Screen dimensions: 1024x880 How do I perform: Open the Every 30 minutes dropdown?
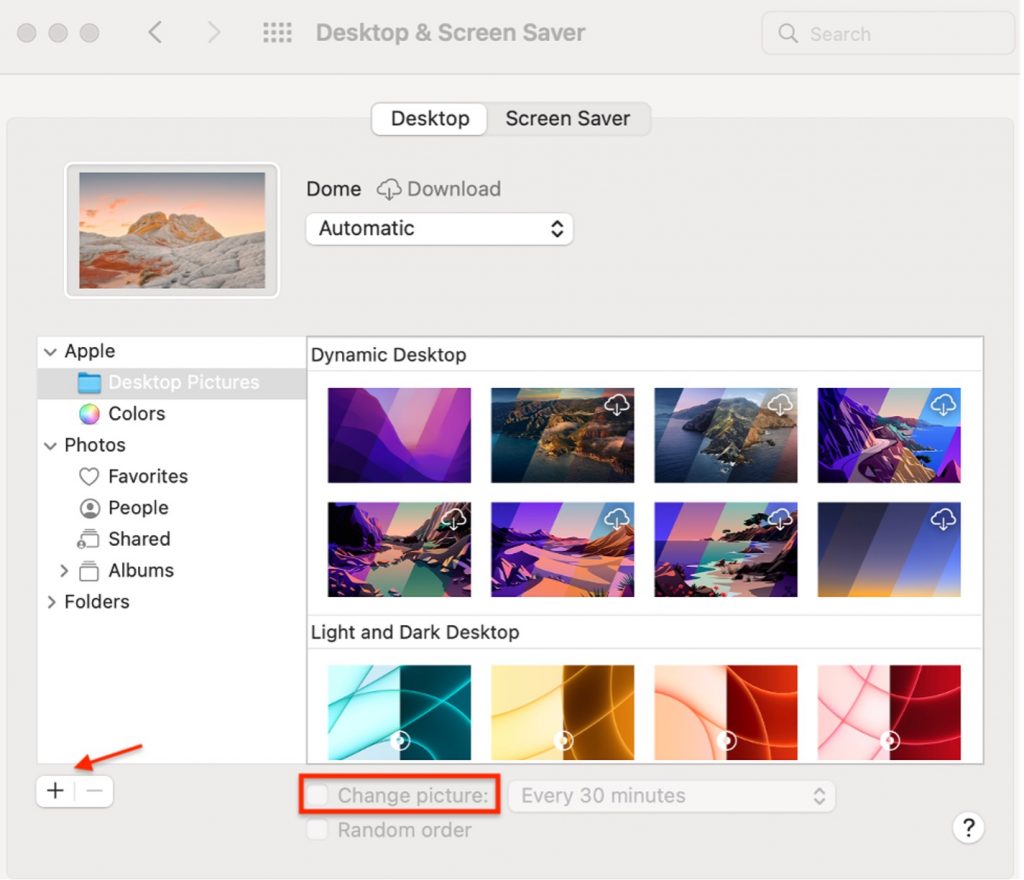(x=671, y=796)
